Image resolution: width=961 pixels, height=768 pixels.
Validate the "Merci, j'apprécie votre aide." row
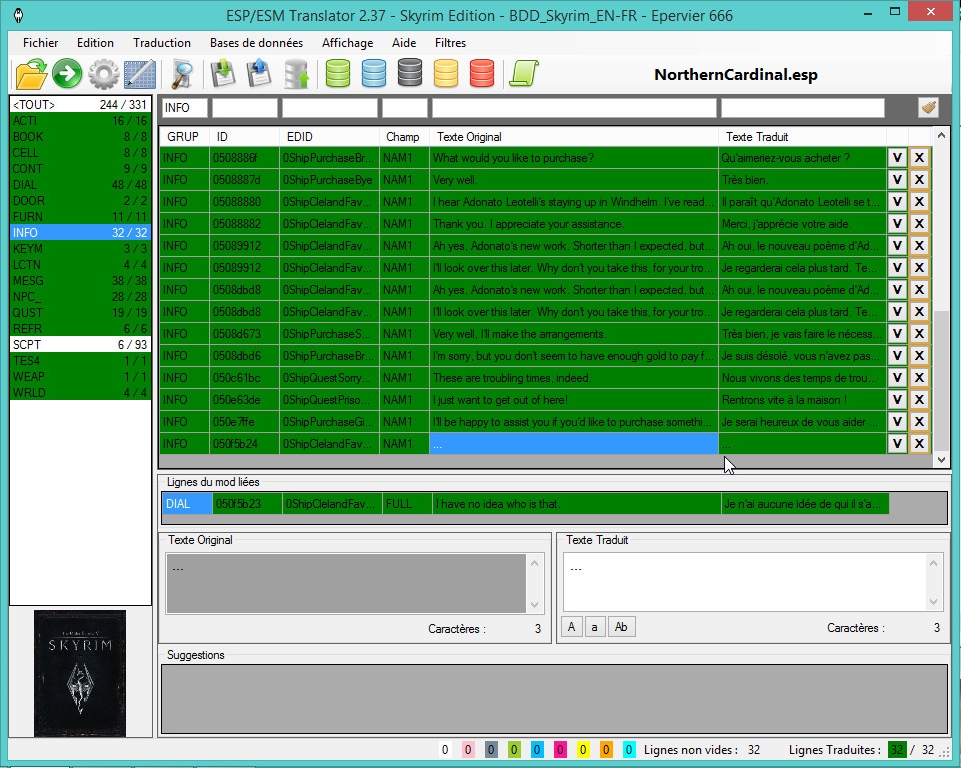(897, 224)
